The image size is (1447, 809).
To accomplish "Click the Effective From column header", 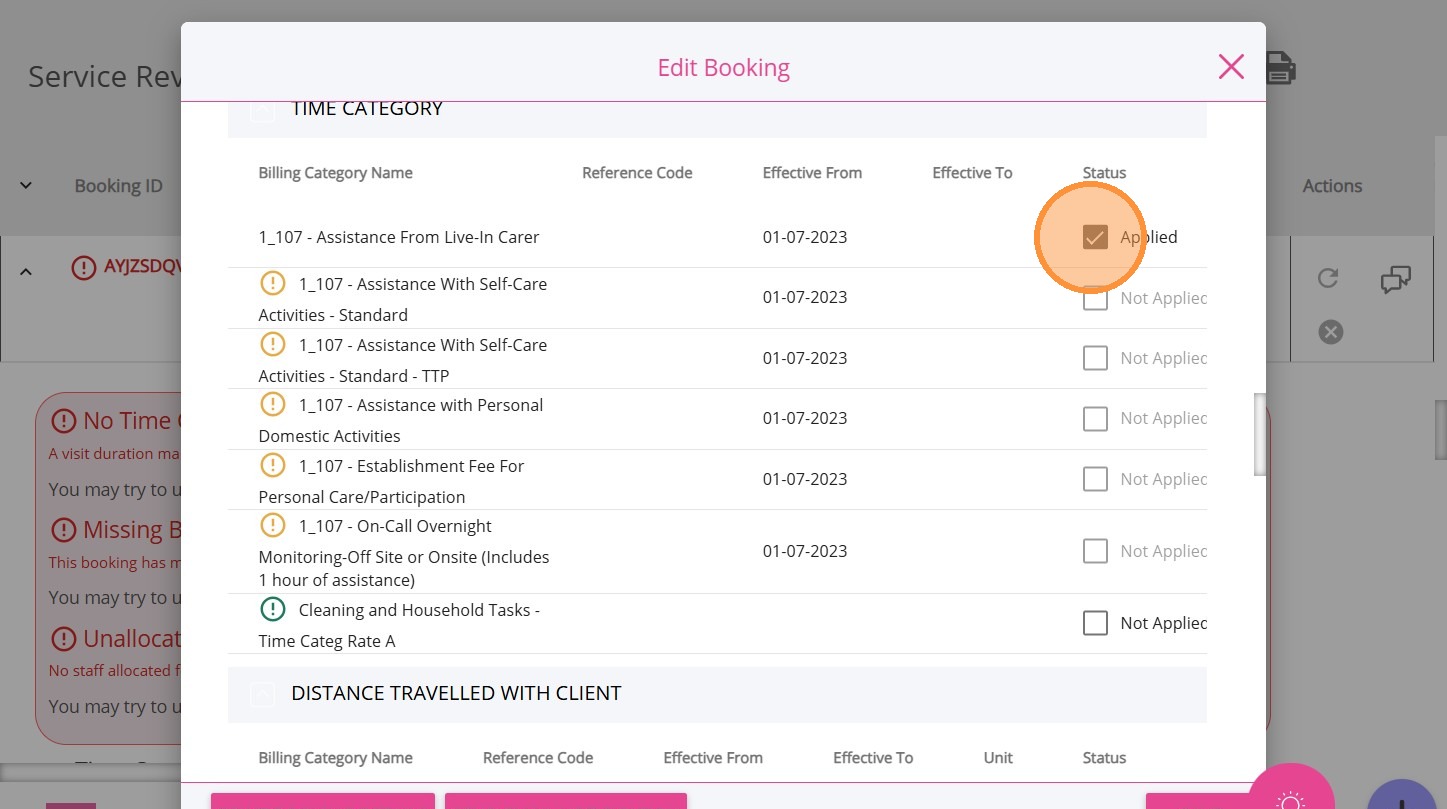I will pos(811,173).
